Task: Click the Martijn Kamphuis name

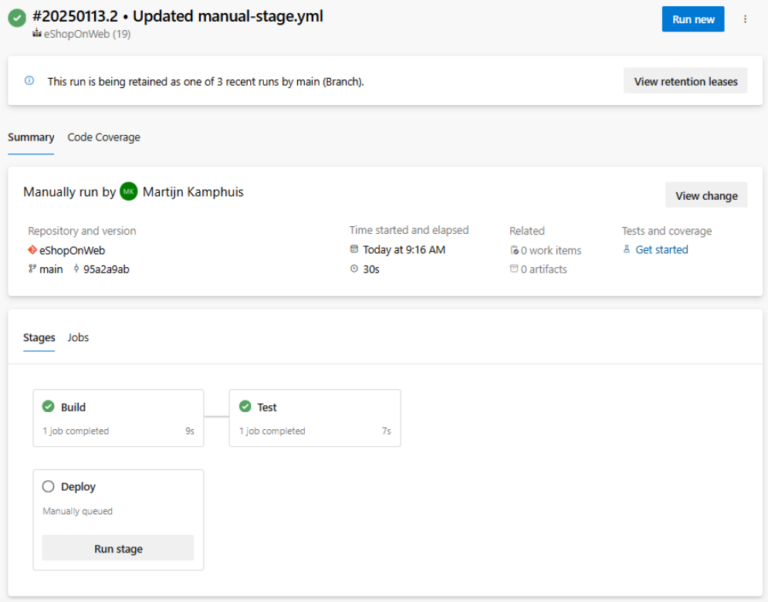Action: click(x=193, y=192)
